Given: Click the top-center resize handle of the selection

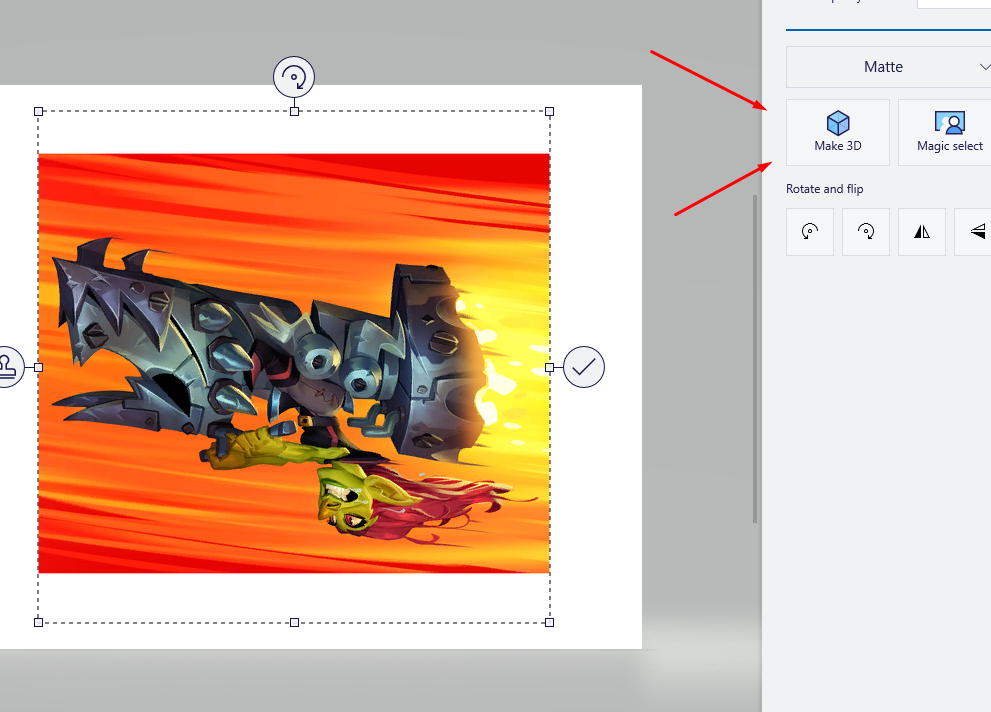Looking at the screenshot, I should coord(294,111).
